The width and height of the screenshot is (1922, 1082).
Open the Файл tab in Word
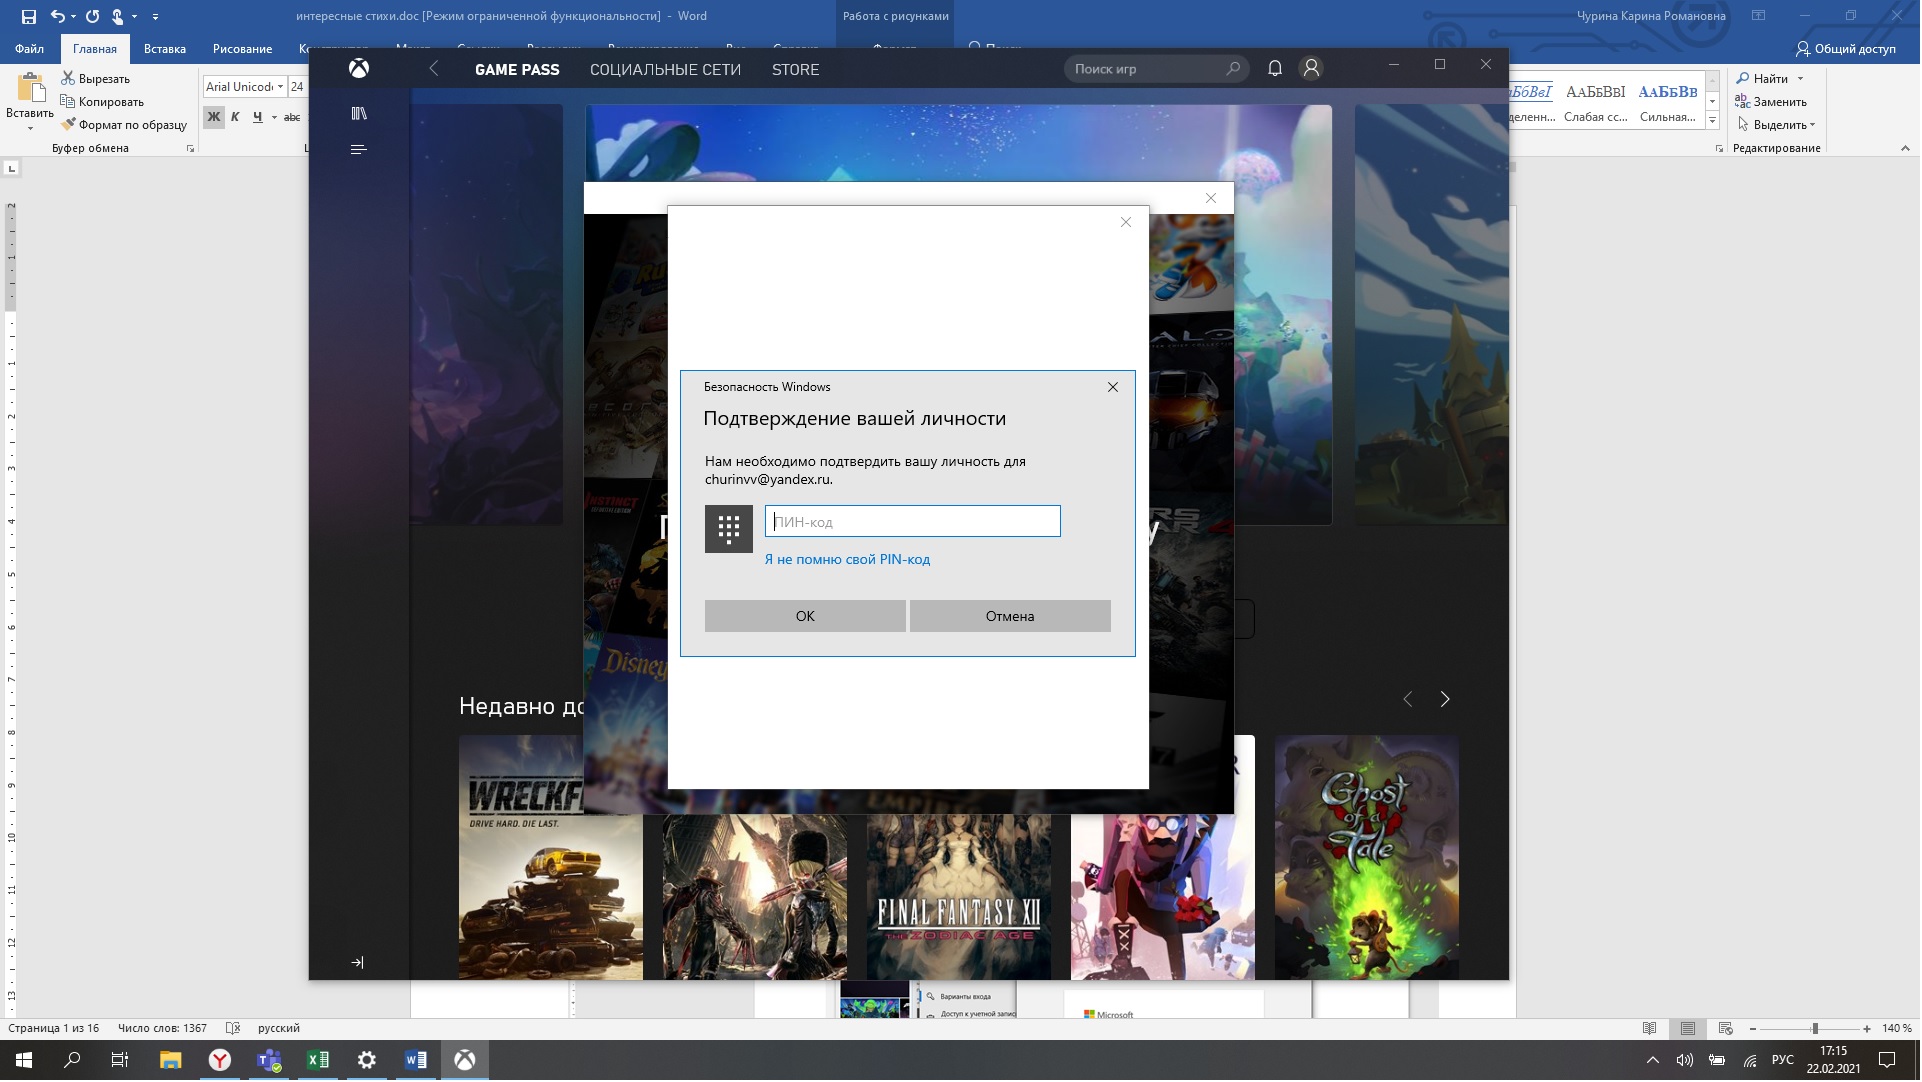click(x=30, y=49)
